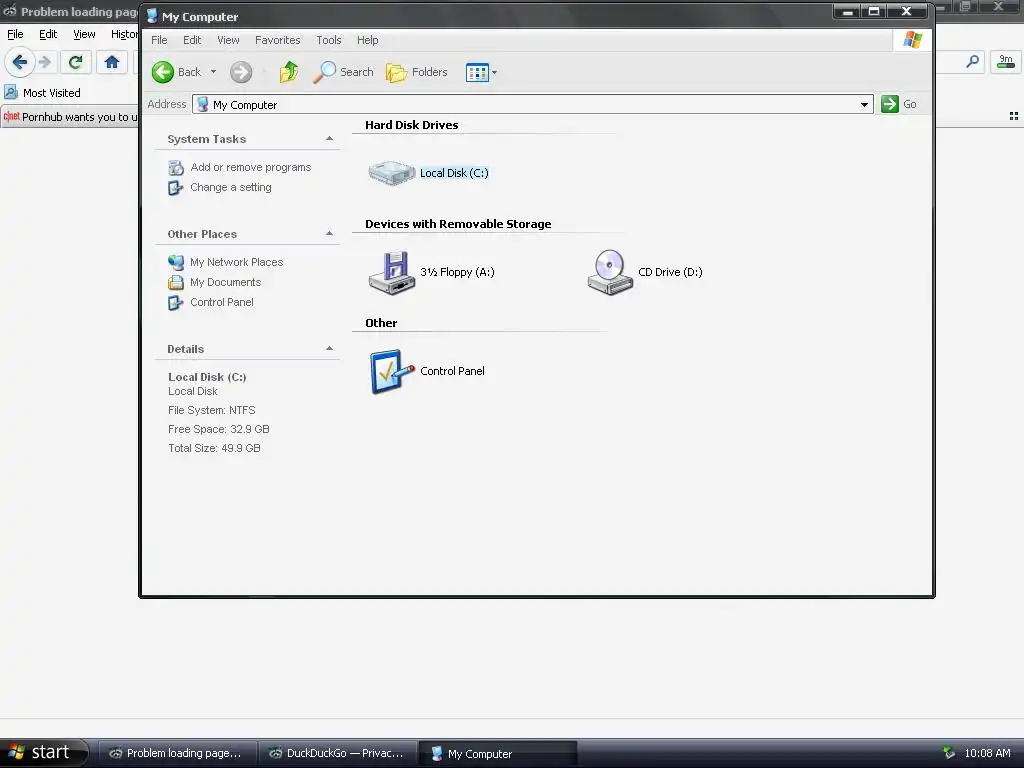Click the grey Forward arrow button
Viewport: 1024px width, 768px height.
[x=241, y=72]
